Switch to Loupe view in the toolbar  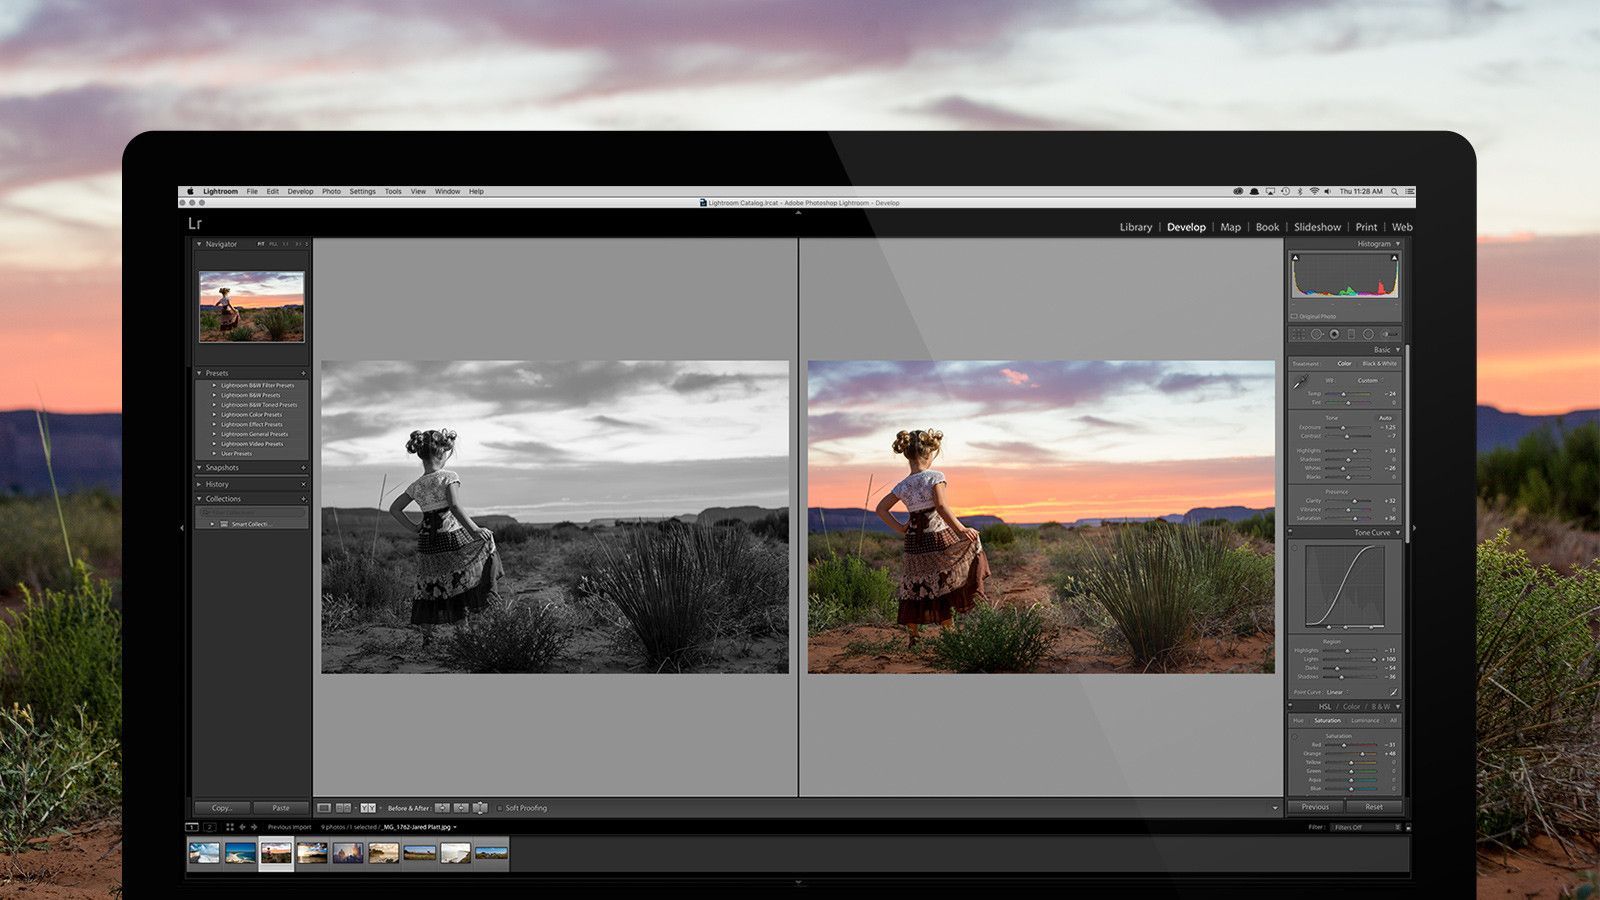point(324,807)
